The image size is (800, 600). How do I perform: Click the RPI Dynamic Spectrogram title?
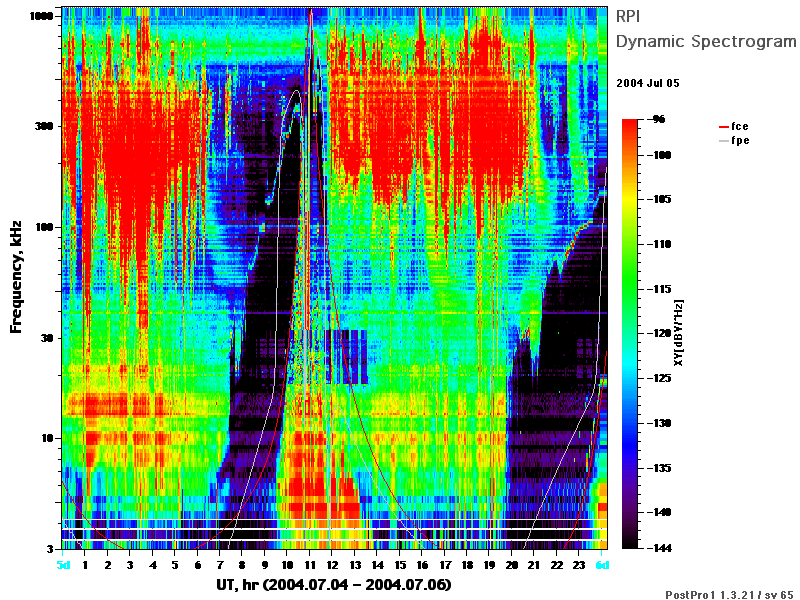pyautogui.click(x=706, y=29)
